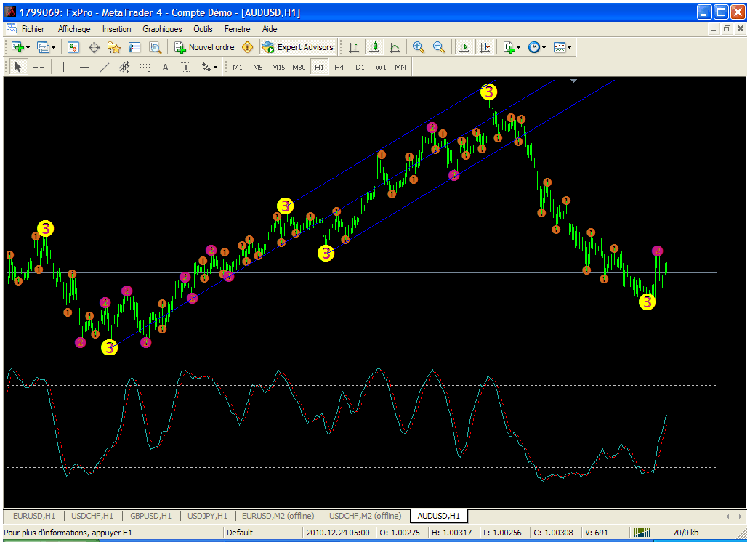Screen dimensions: 750x542
Task: Click the zoom out magnifier icon
Action: coord(438,47)
